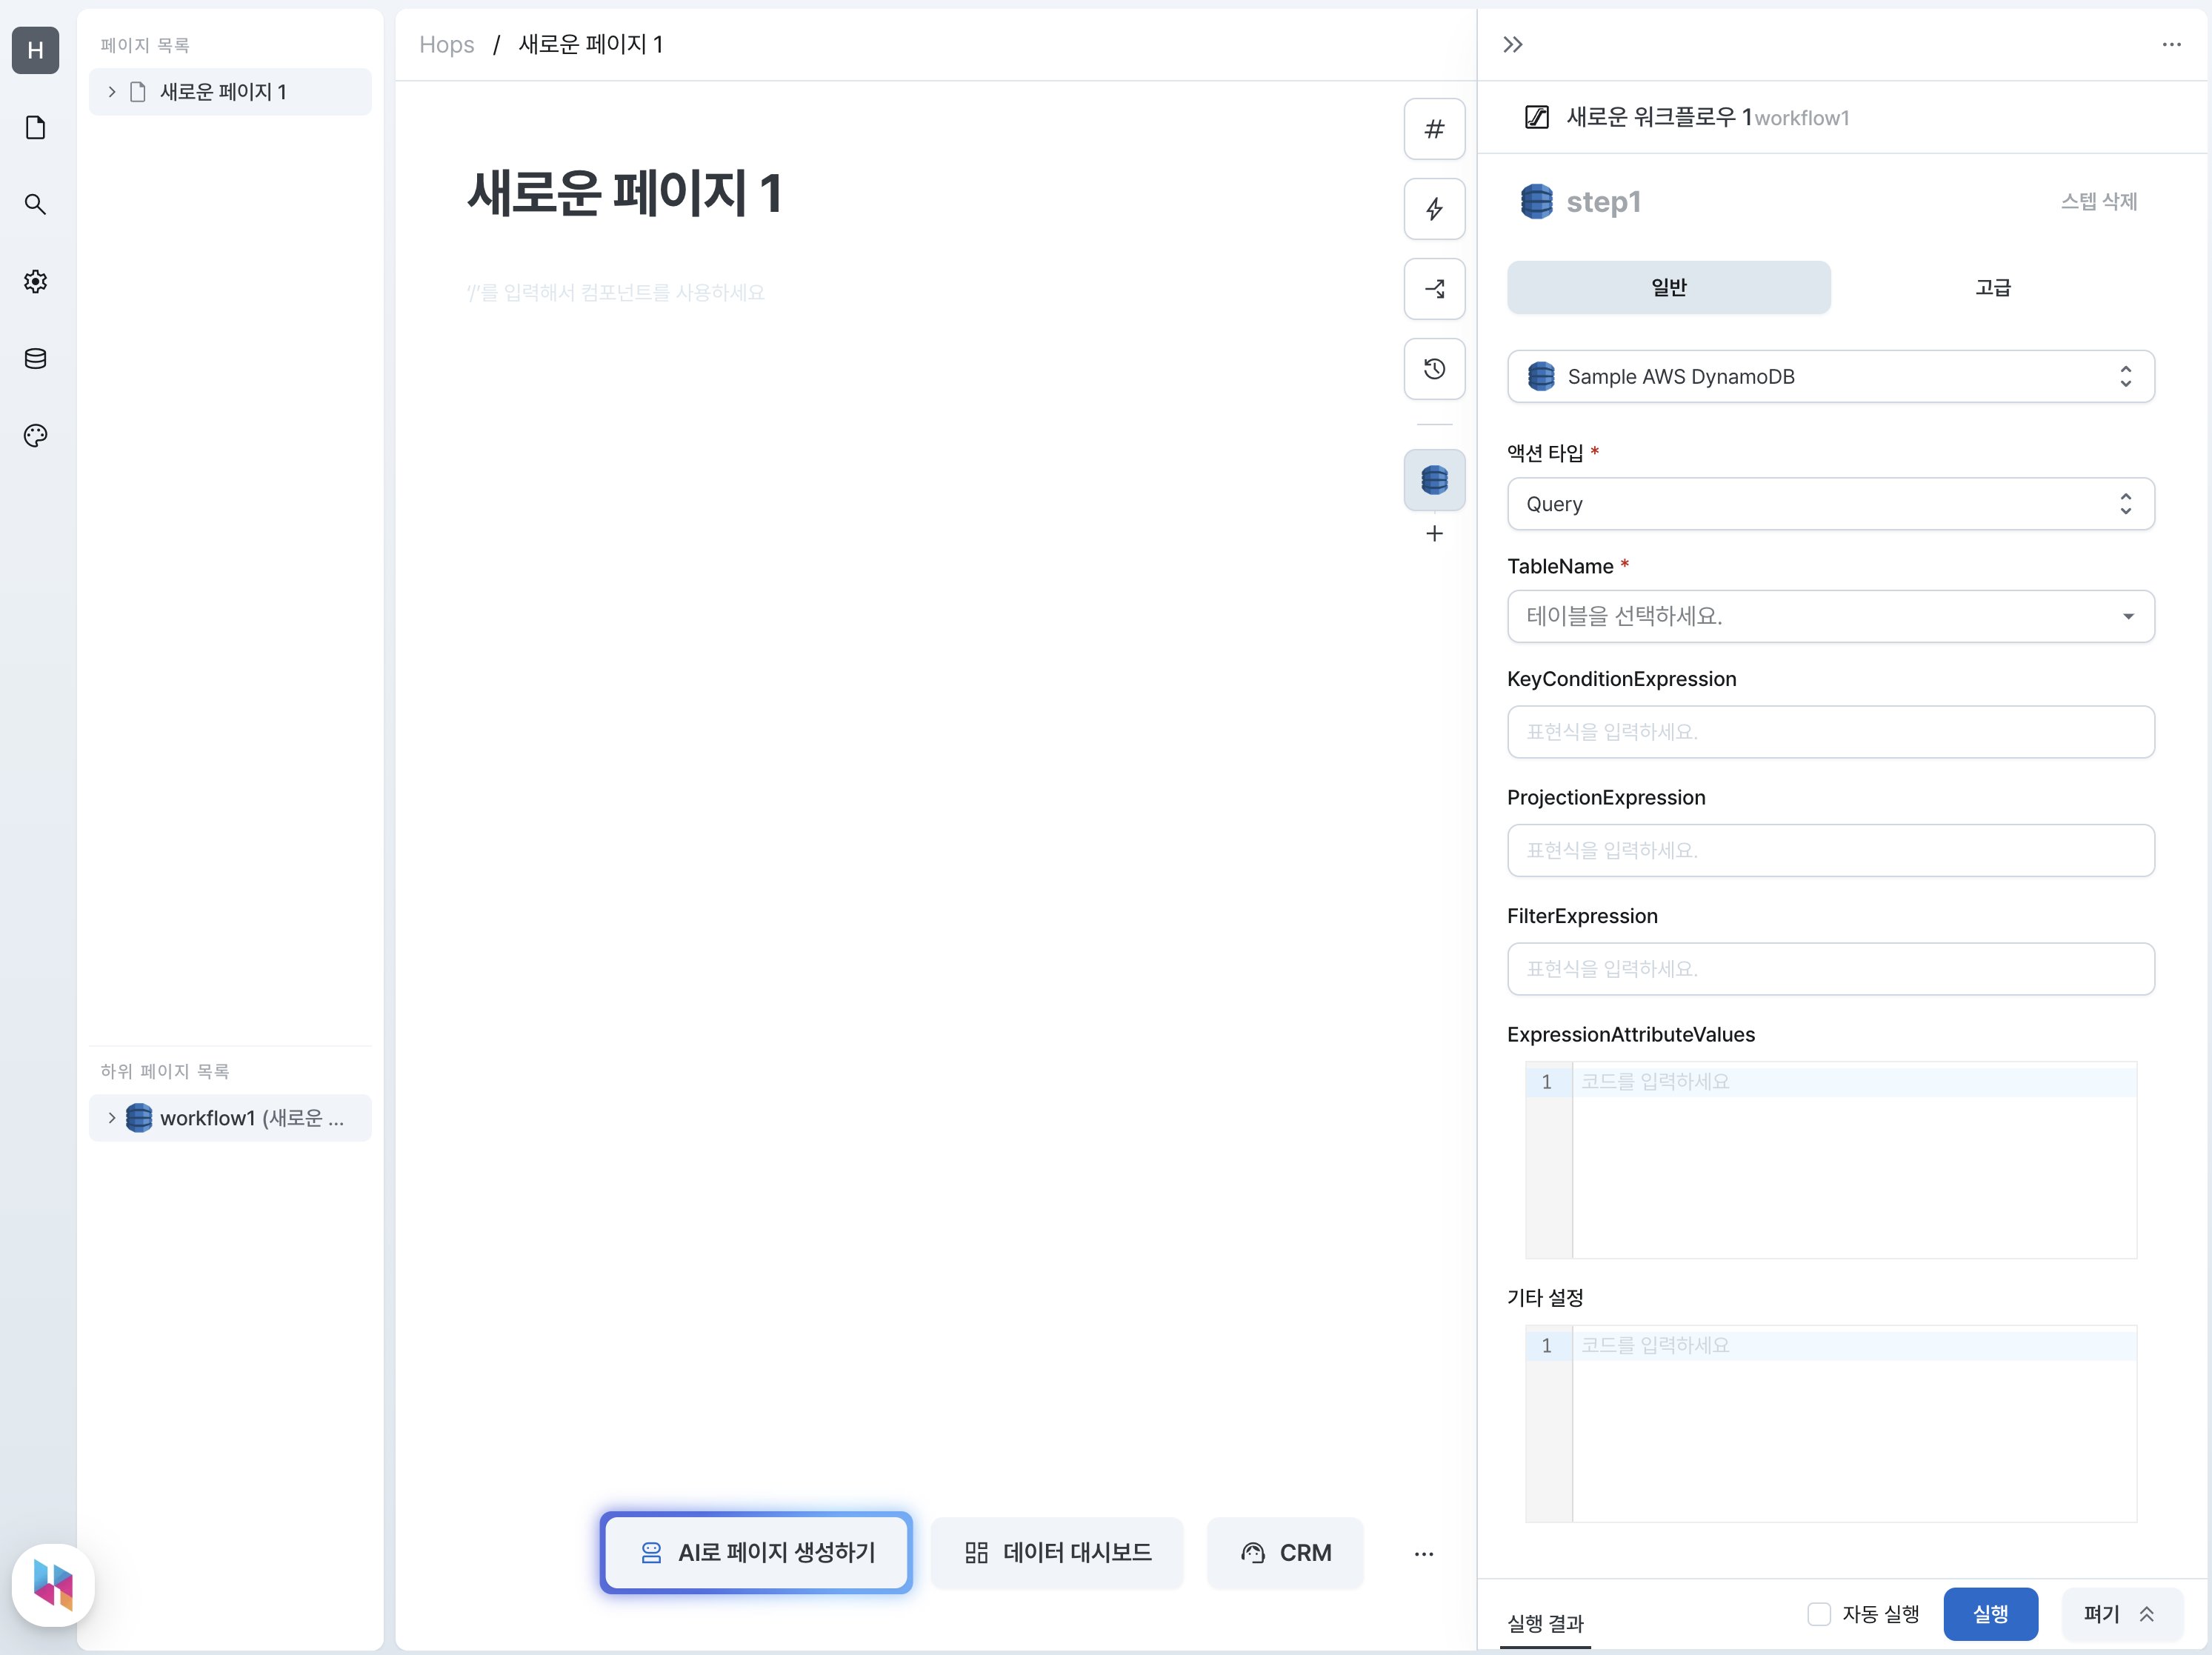Viewport: 2212px width, 1655px height.
Task: Open the theme palette icon in sidebar
Action: pos(35,435)
